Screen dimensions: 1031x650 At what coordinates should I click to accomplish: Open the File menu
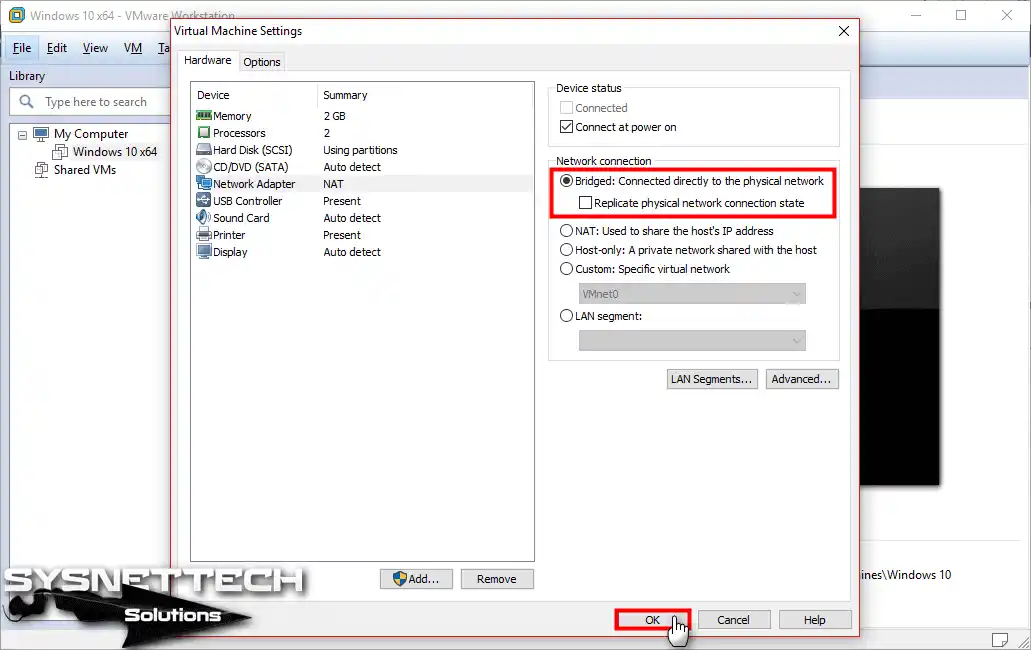click(22, 48)
